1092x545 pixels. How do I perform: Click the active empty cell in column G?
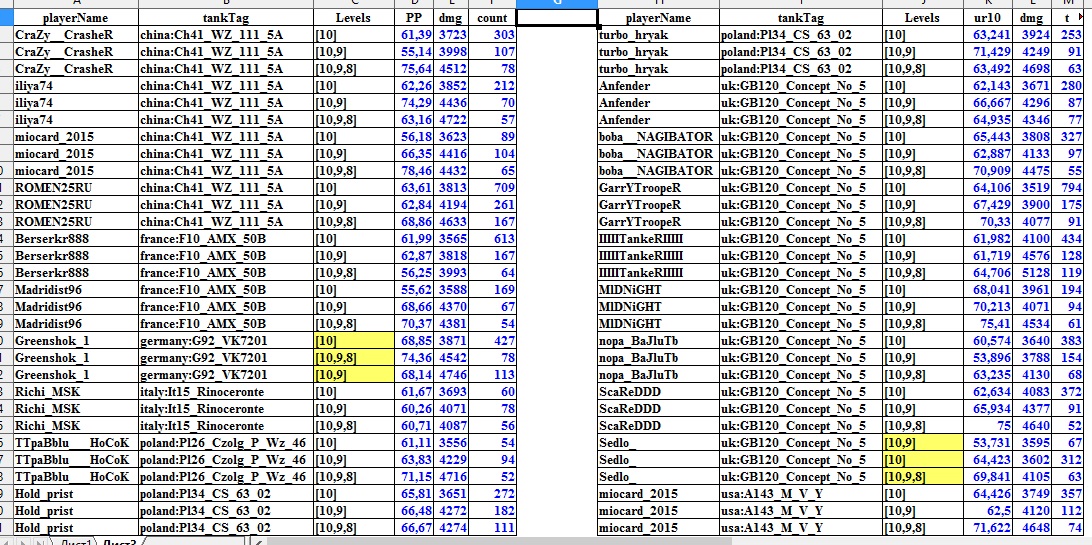pyautogui.click(x=557, y=17)
